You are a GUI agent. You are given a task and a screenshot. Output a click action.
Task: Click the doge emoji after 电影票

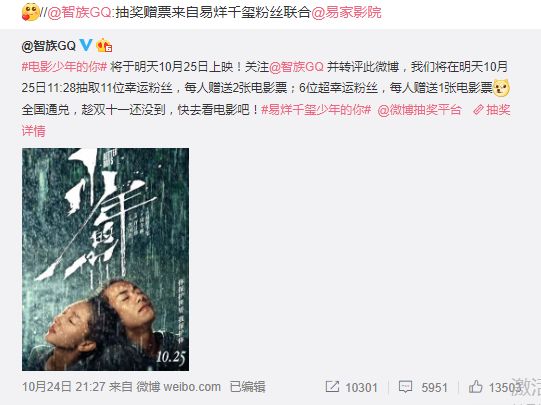[501, 88]
